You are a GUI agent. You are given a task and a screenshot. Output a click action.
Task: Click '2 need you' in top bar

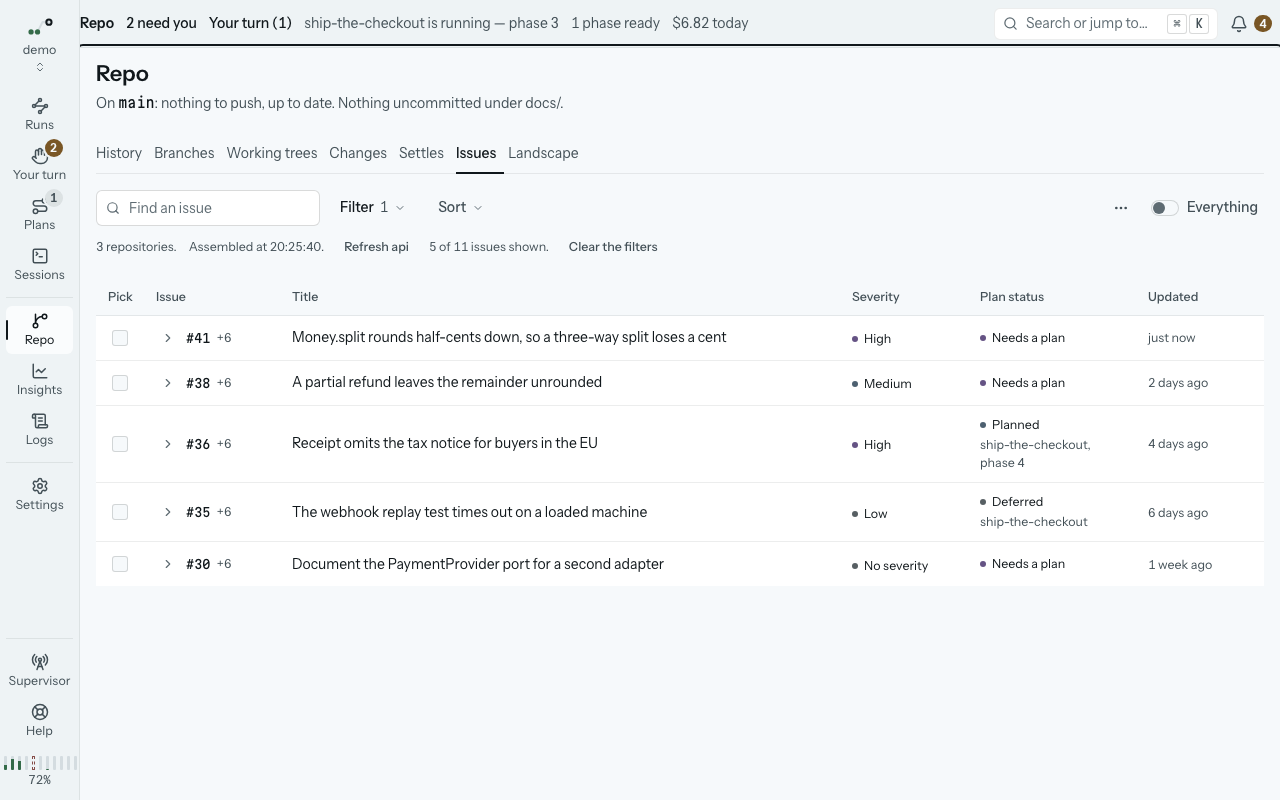[161, 23]
